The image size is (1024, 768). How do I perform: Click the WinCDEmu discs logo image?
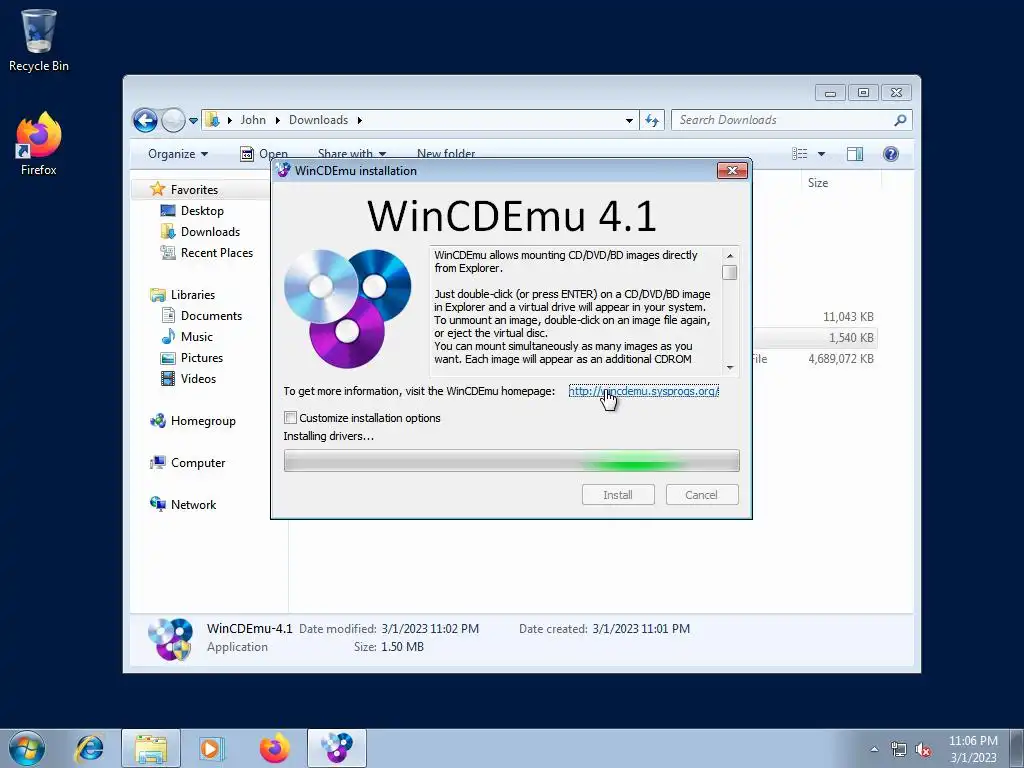click(x=347, y=308)
